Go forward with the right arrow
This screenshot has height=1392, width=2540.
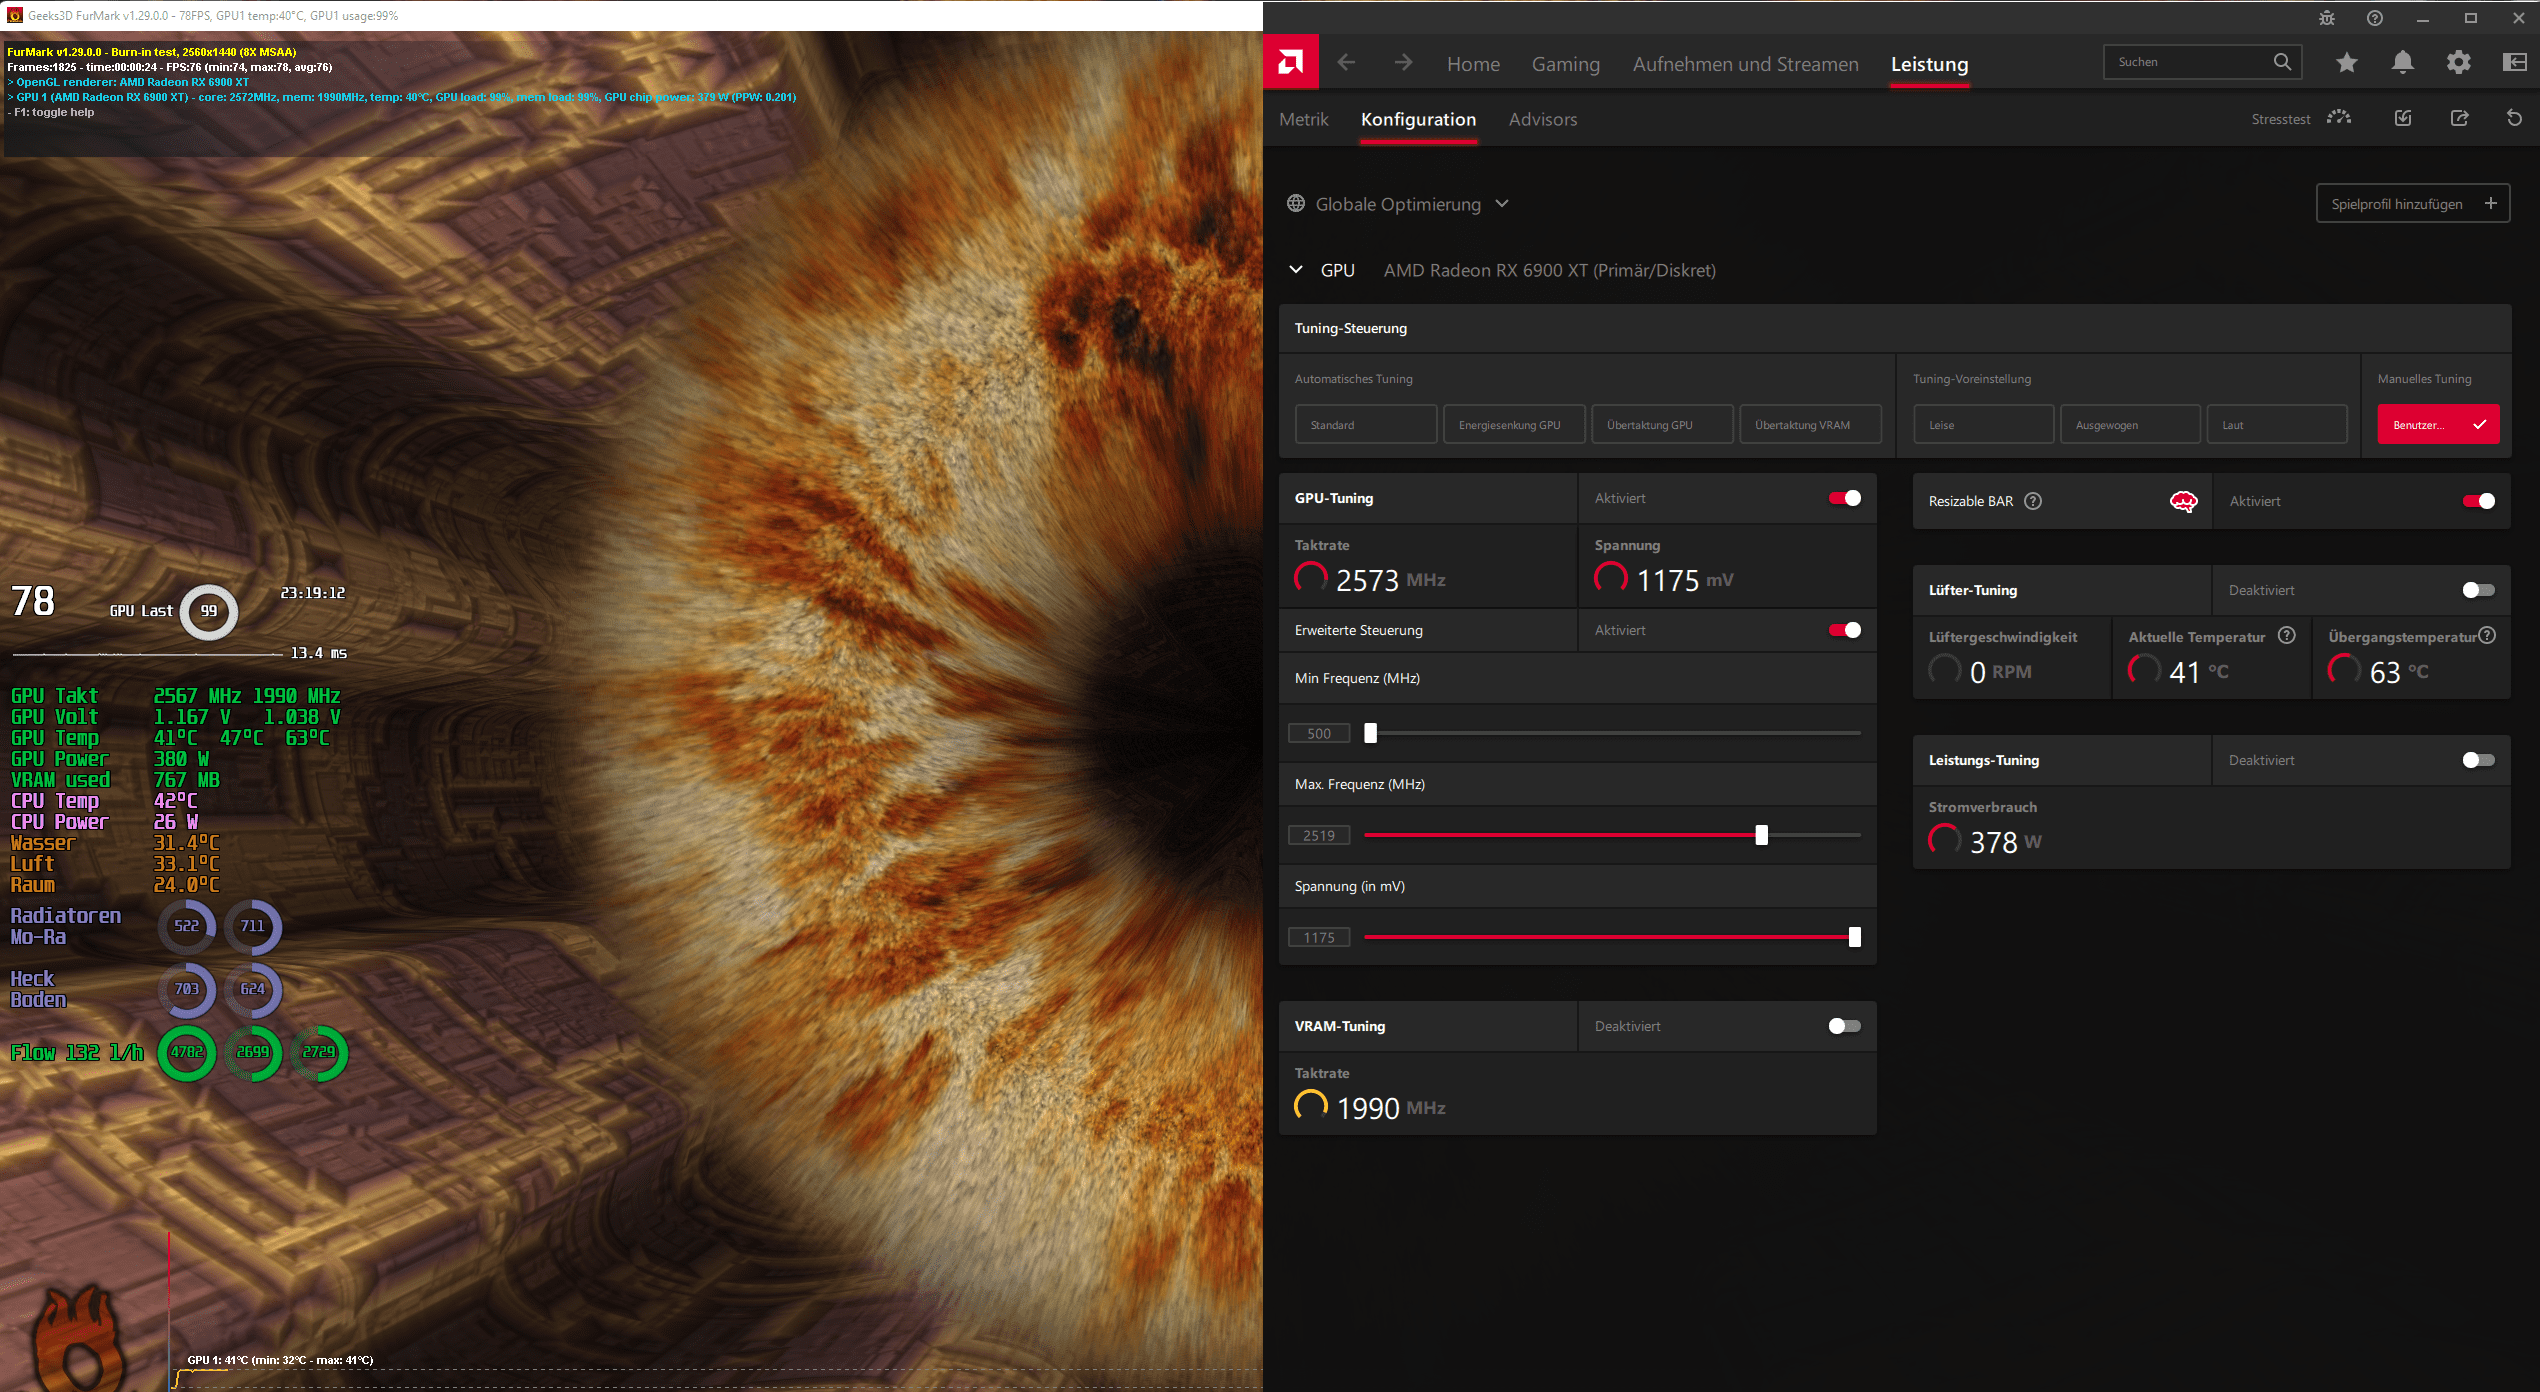click(x=1403, y=63)
